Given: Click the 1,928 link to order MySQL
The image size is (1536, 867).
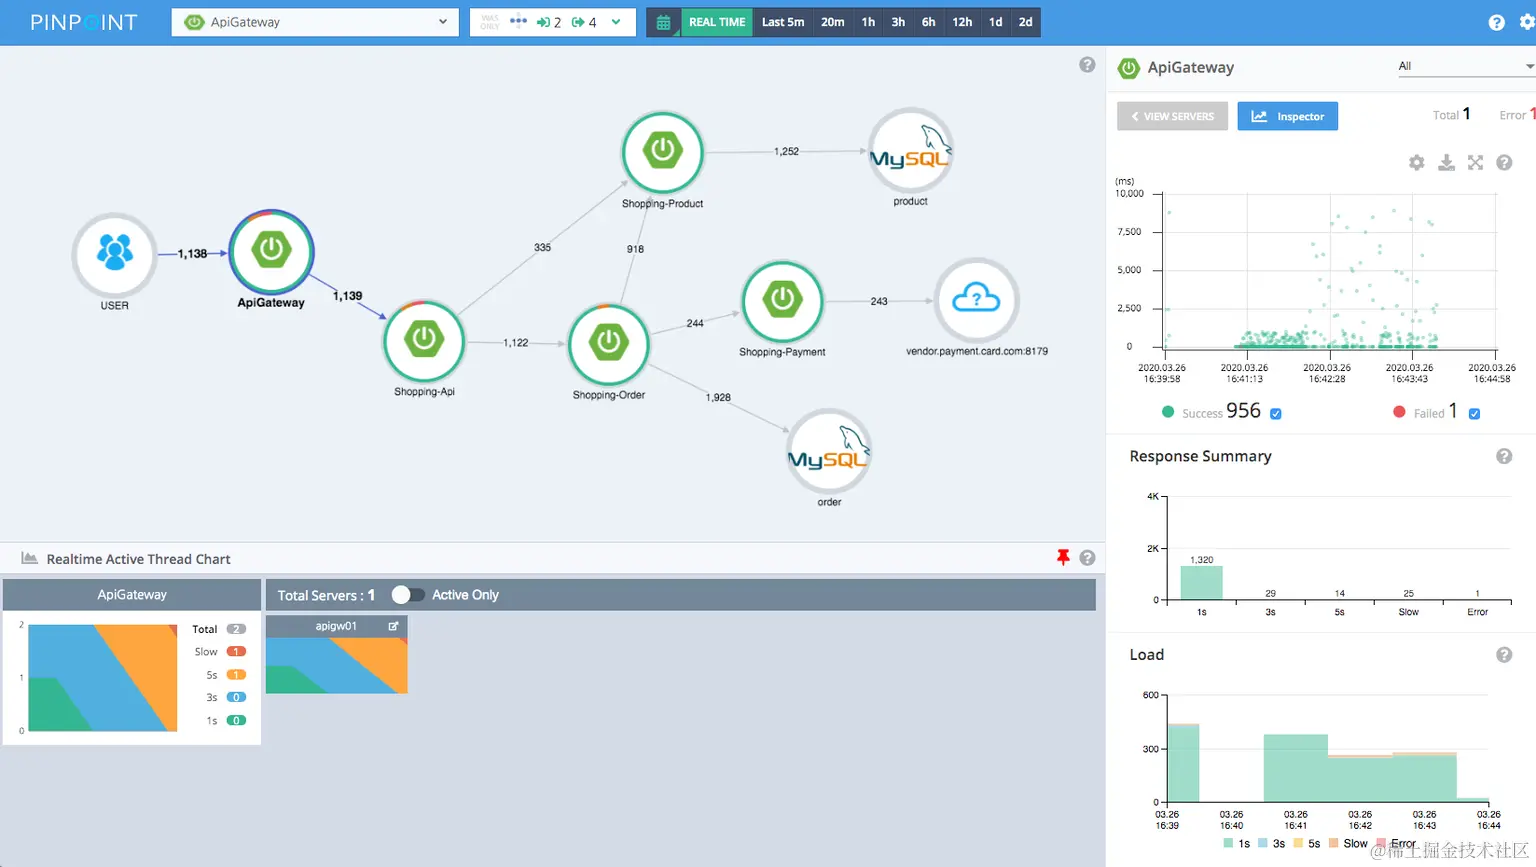Looking at the screenshot, I should click(x=718, y=397).
